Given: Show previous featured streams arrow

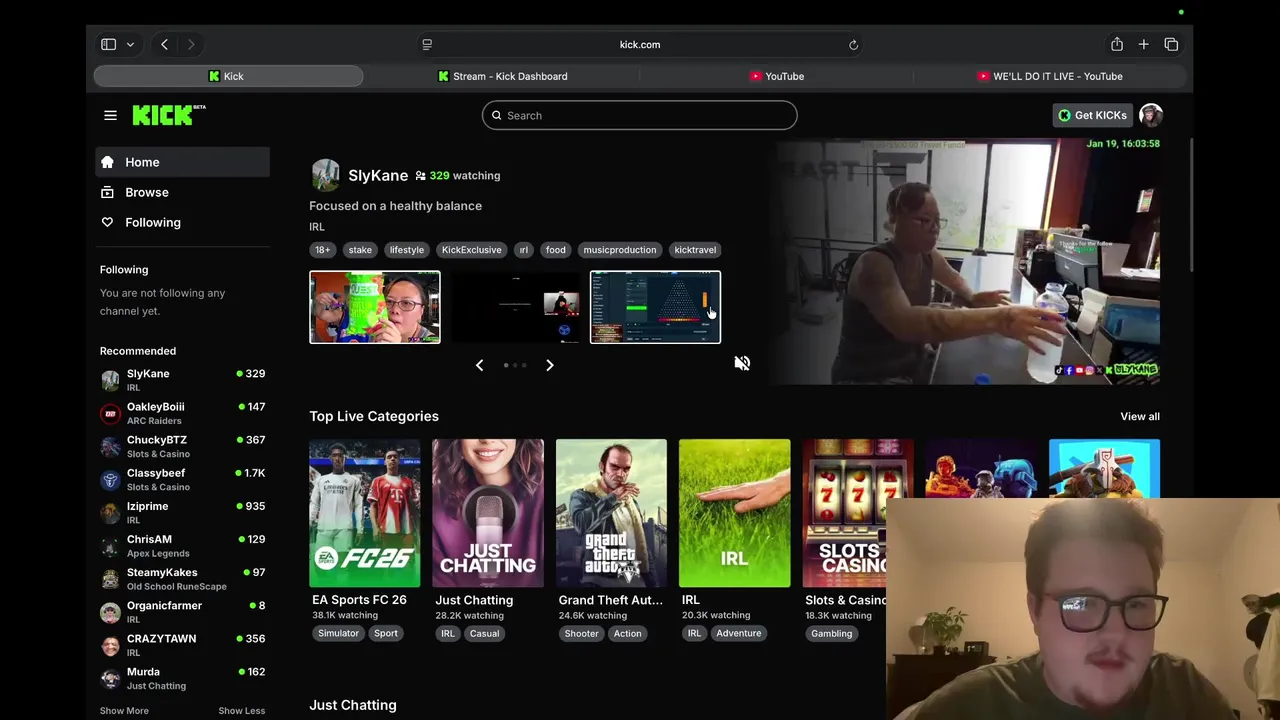Looking at the screenshot, I should (479, 365).
